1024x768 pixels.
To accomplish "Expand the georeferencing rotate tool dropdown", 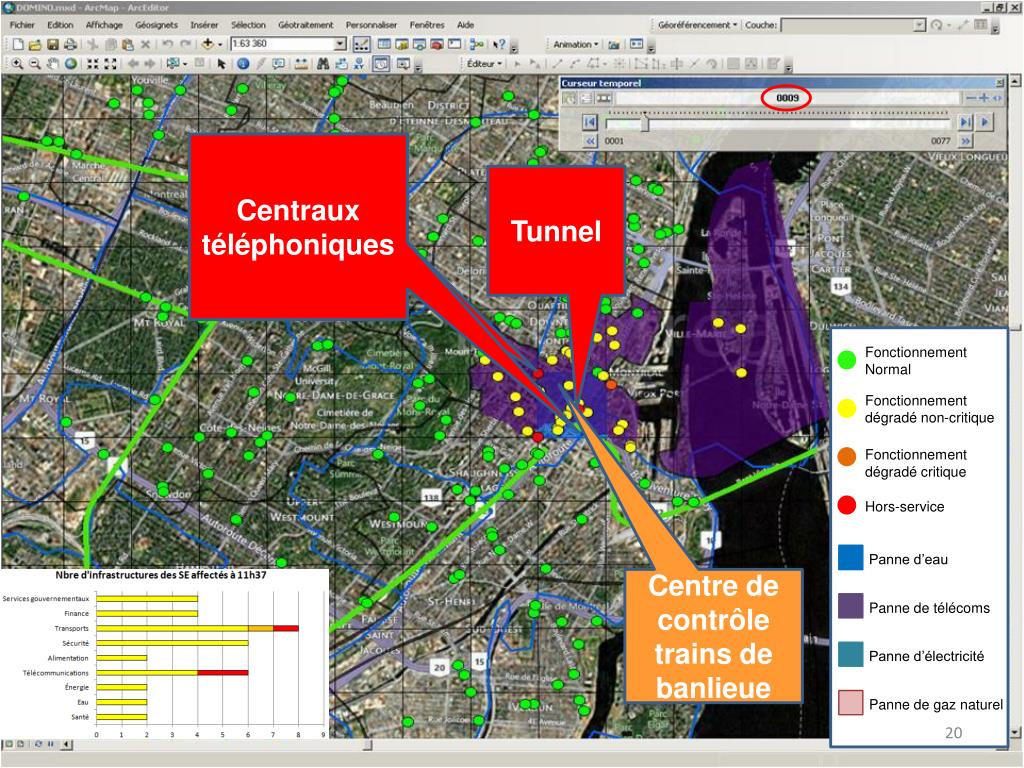I will click(x=949, y=25).
